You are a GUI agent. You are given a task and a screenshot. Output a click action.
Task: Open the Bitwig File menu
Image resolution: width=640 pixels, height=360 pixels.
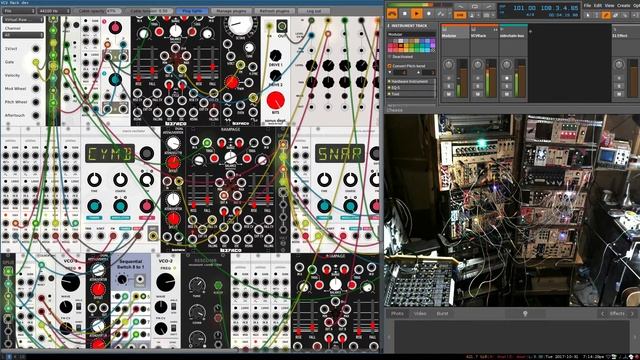(587, 6)
